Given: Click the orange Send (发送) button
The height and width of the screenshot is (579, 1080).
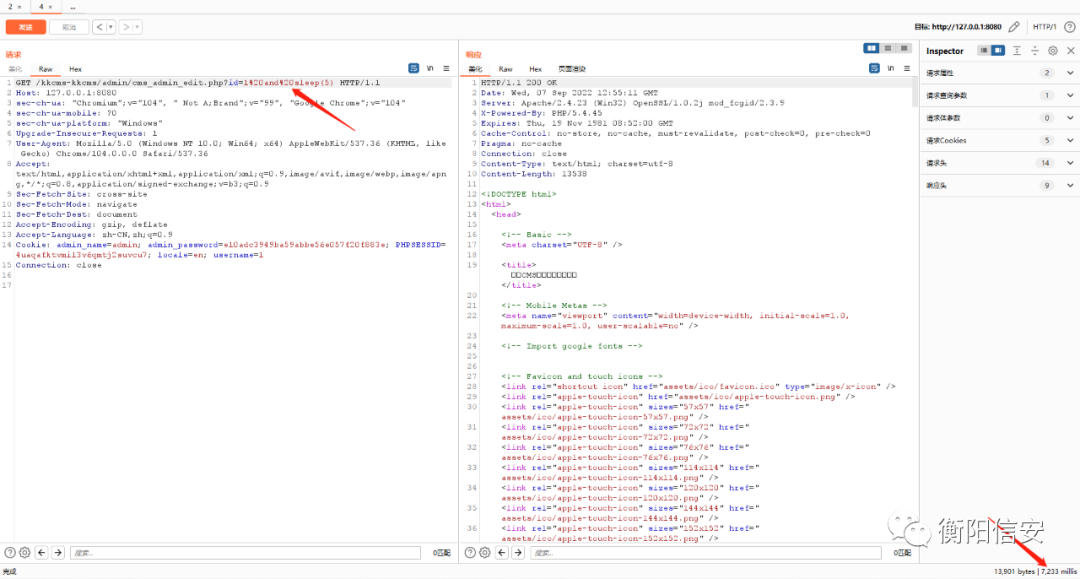Looking at the screenshot, I should tap(25, 27).
